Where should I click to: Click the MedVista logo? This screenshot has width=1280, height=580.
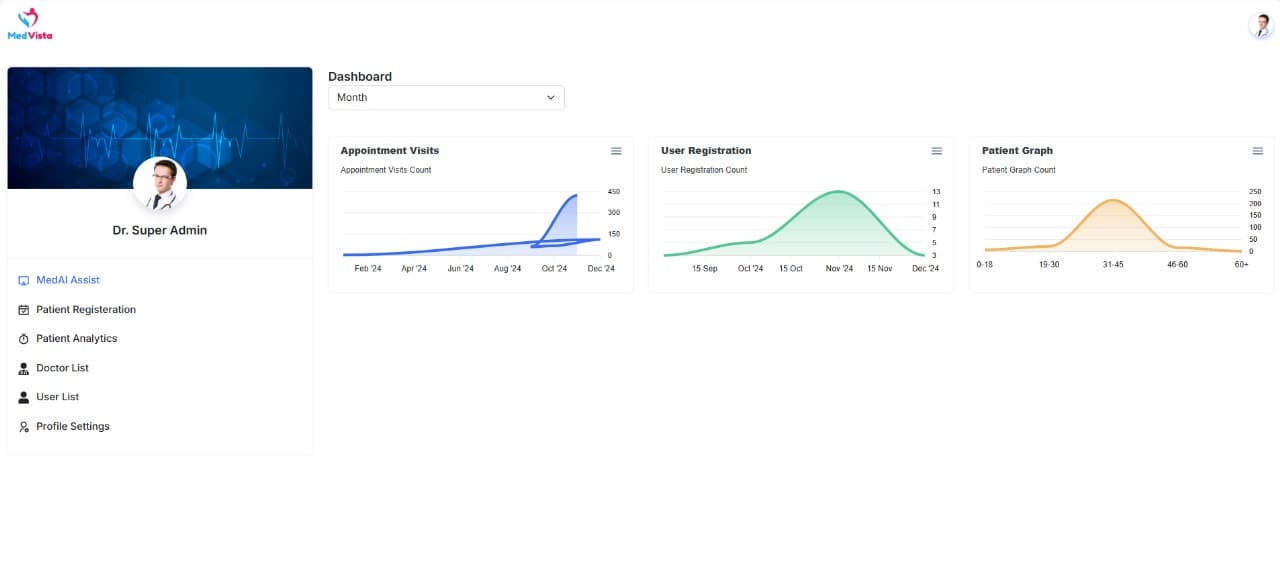[x=30, y=24]
